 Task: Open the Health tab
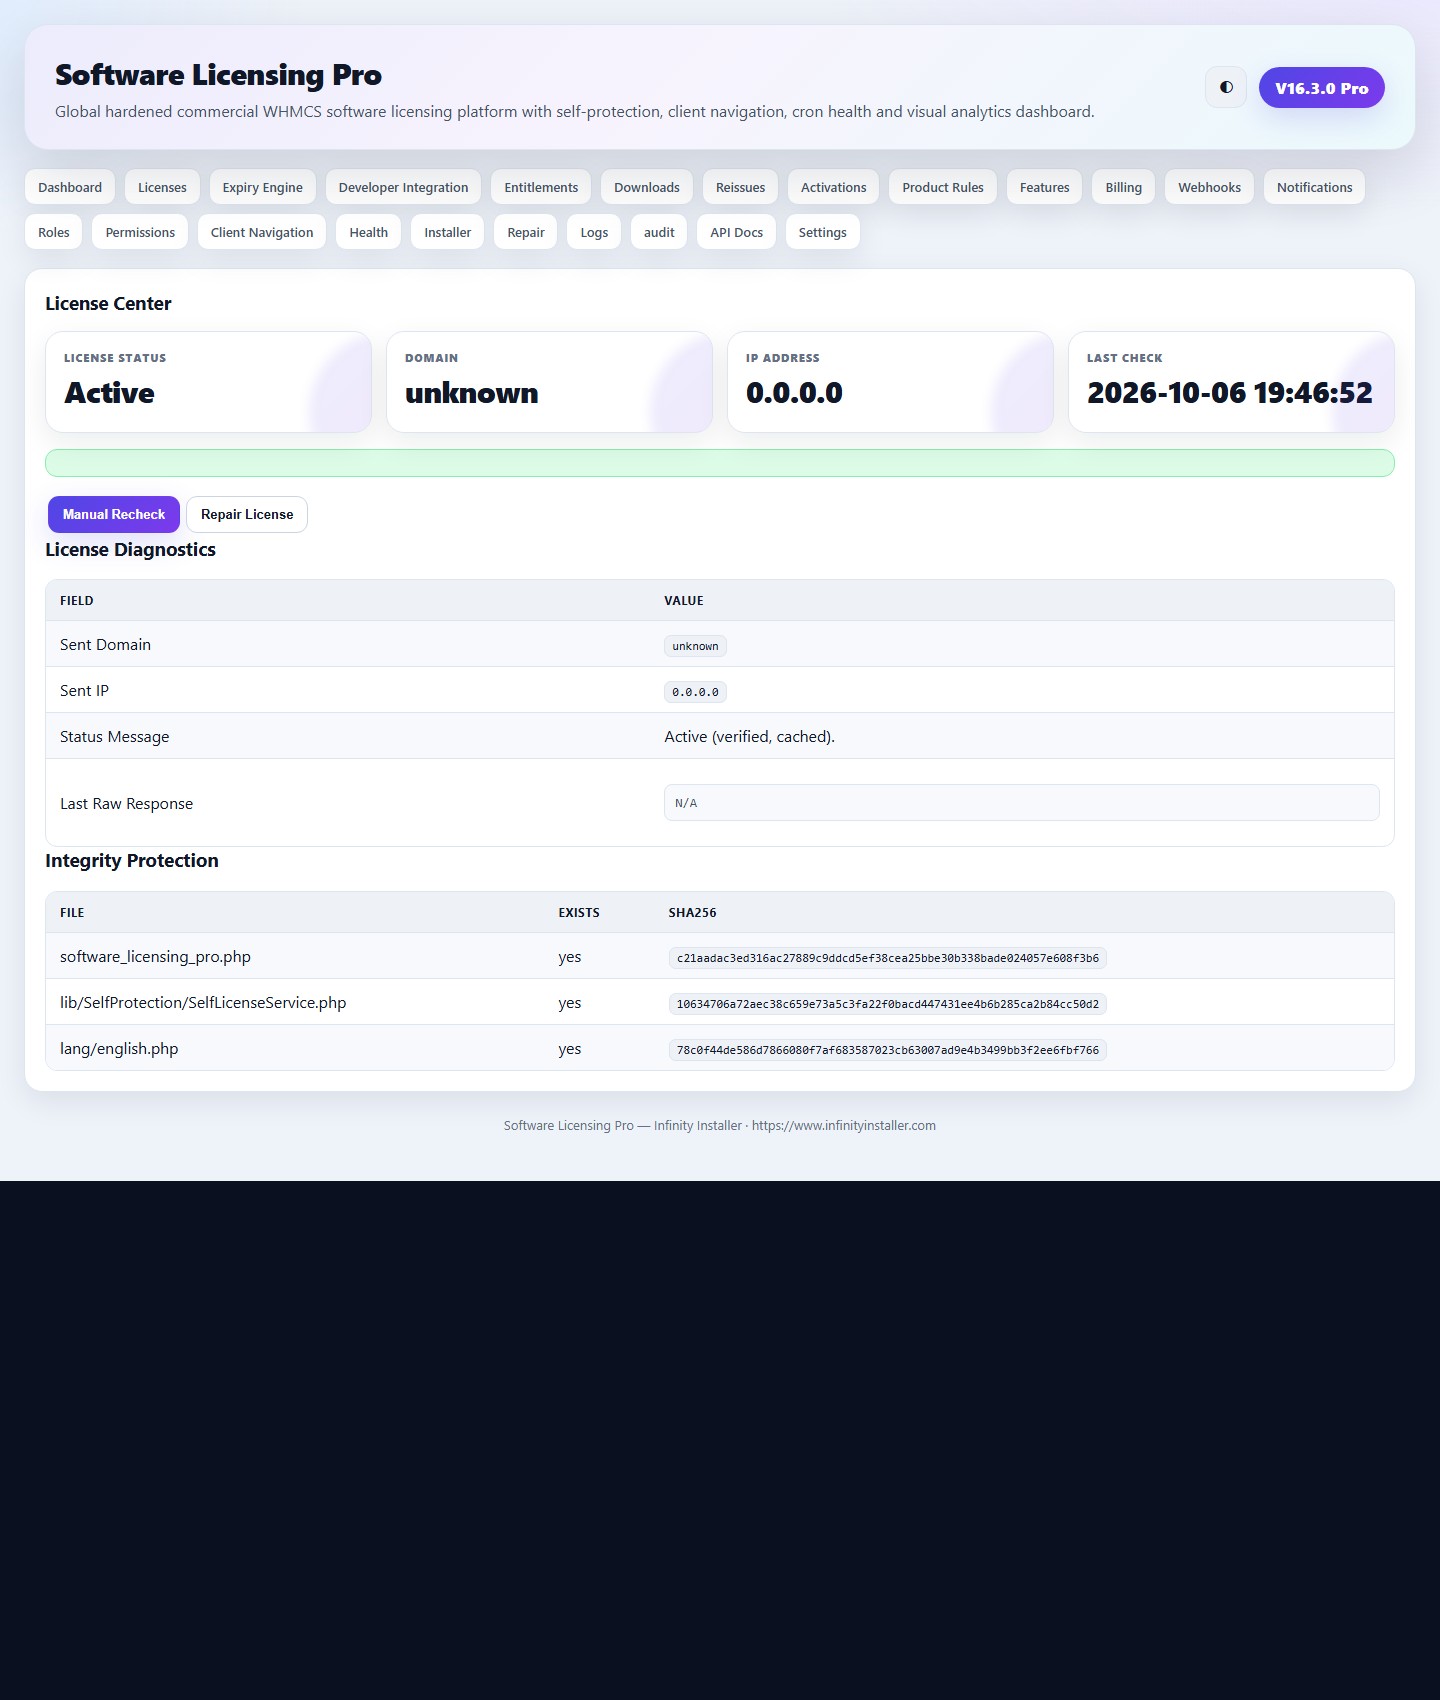[369, 232]
